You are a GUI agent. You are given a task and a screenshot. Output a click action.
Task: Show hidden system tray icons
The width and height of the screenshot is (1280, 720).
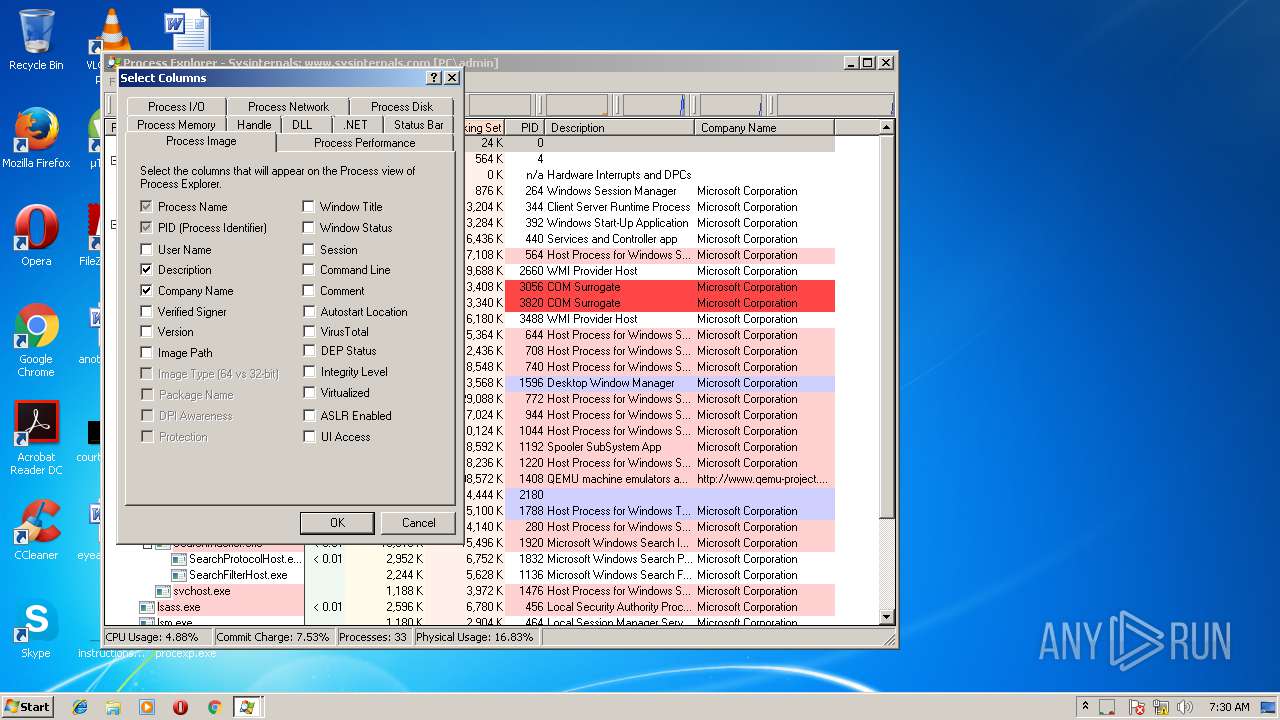(1085, 707)
